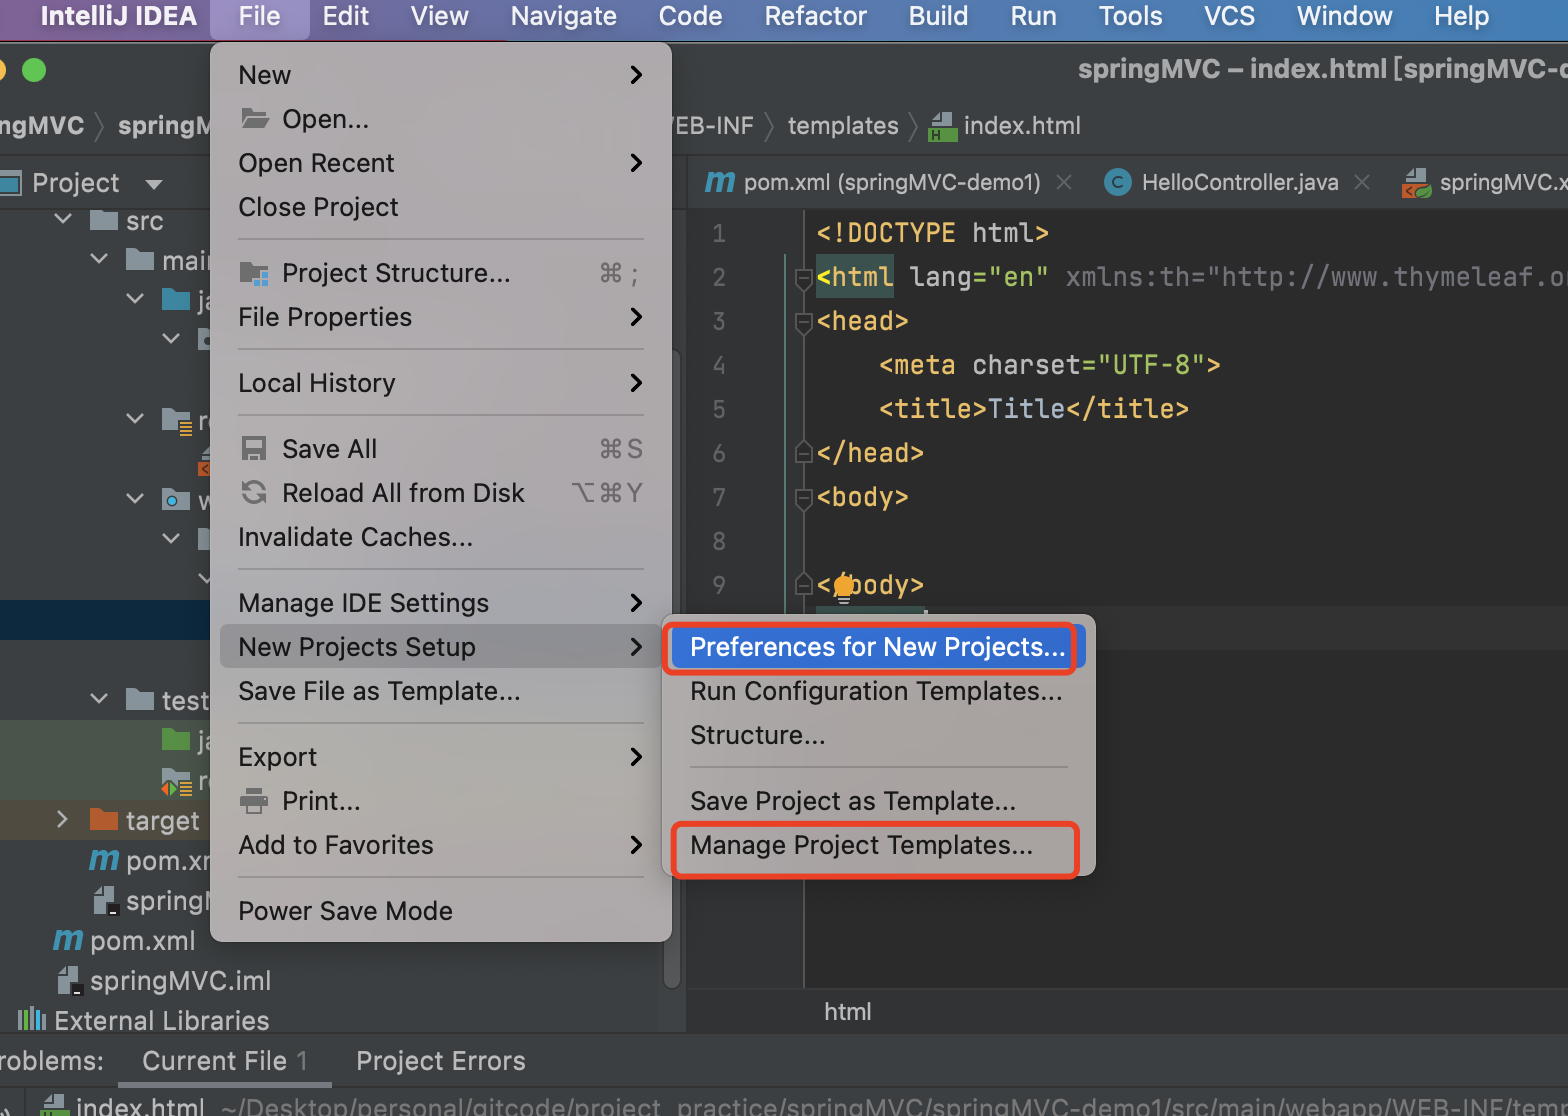Click the Print printer icon

click(x=255, y=801)
